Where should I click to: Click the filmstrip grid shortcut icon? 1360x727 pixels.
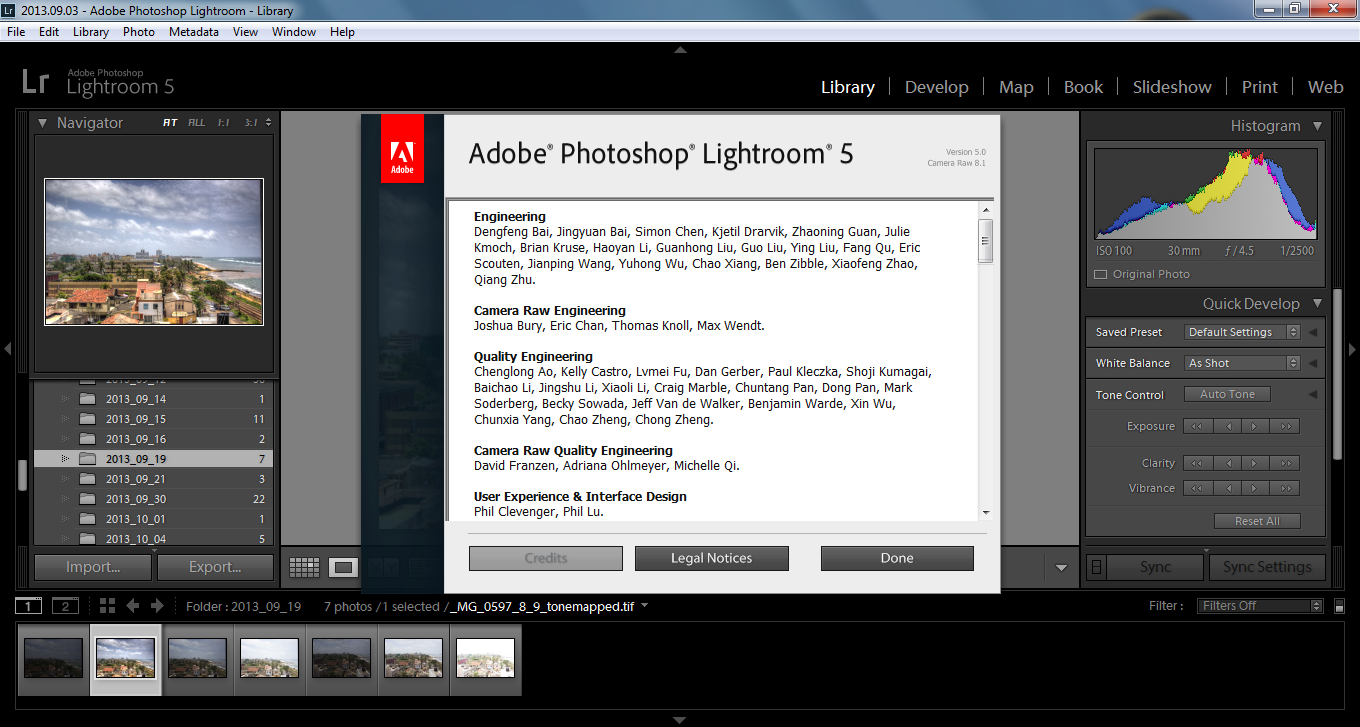coord(107,606)
